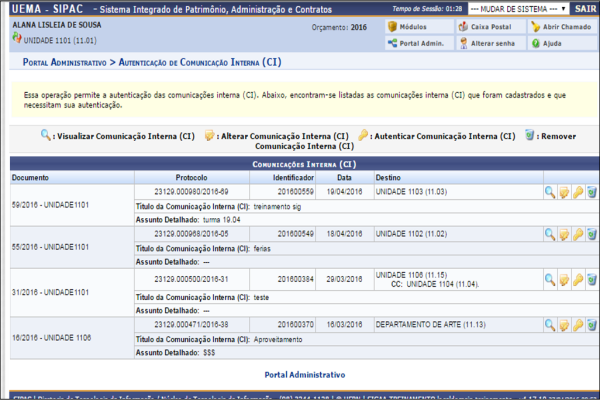This screenshot has width=600, height=400.
Task: Click the Protocolo column header
Action: click(191, 178)
